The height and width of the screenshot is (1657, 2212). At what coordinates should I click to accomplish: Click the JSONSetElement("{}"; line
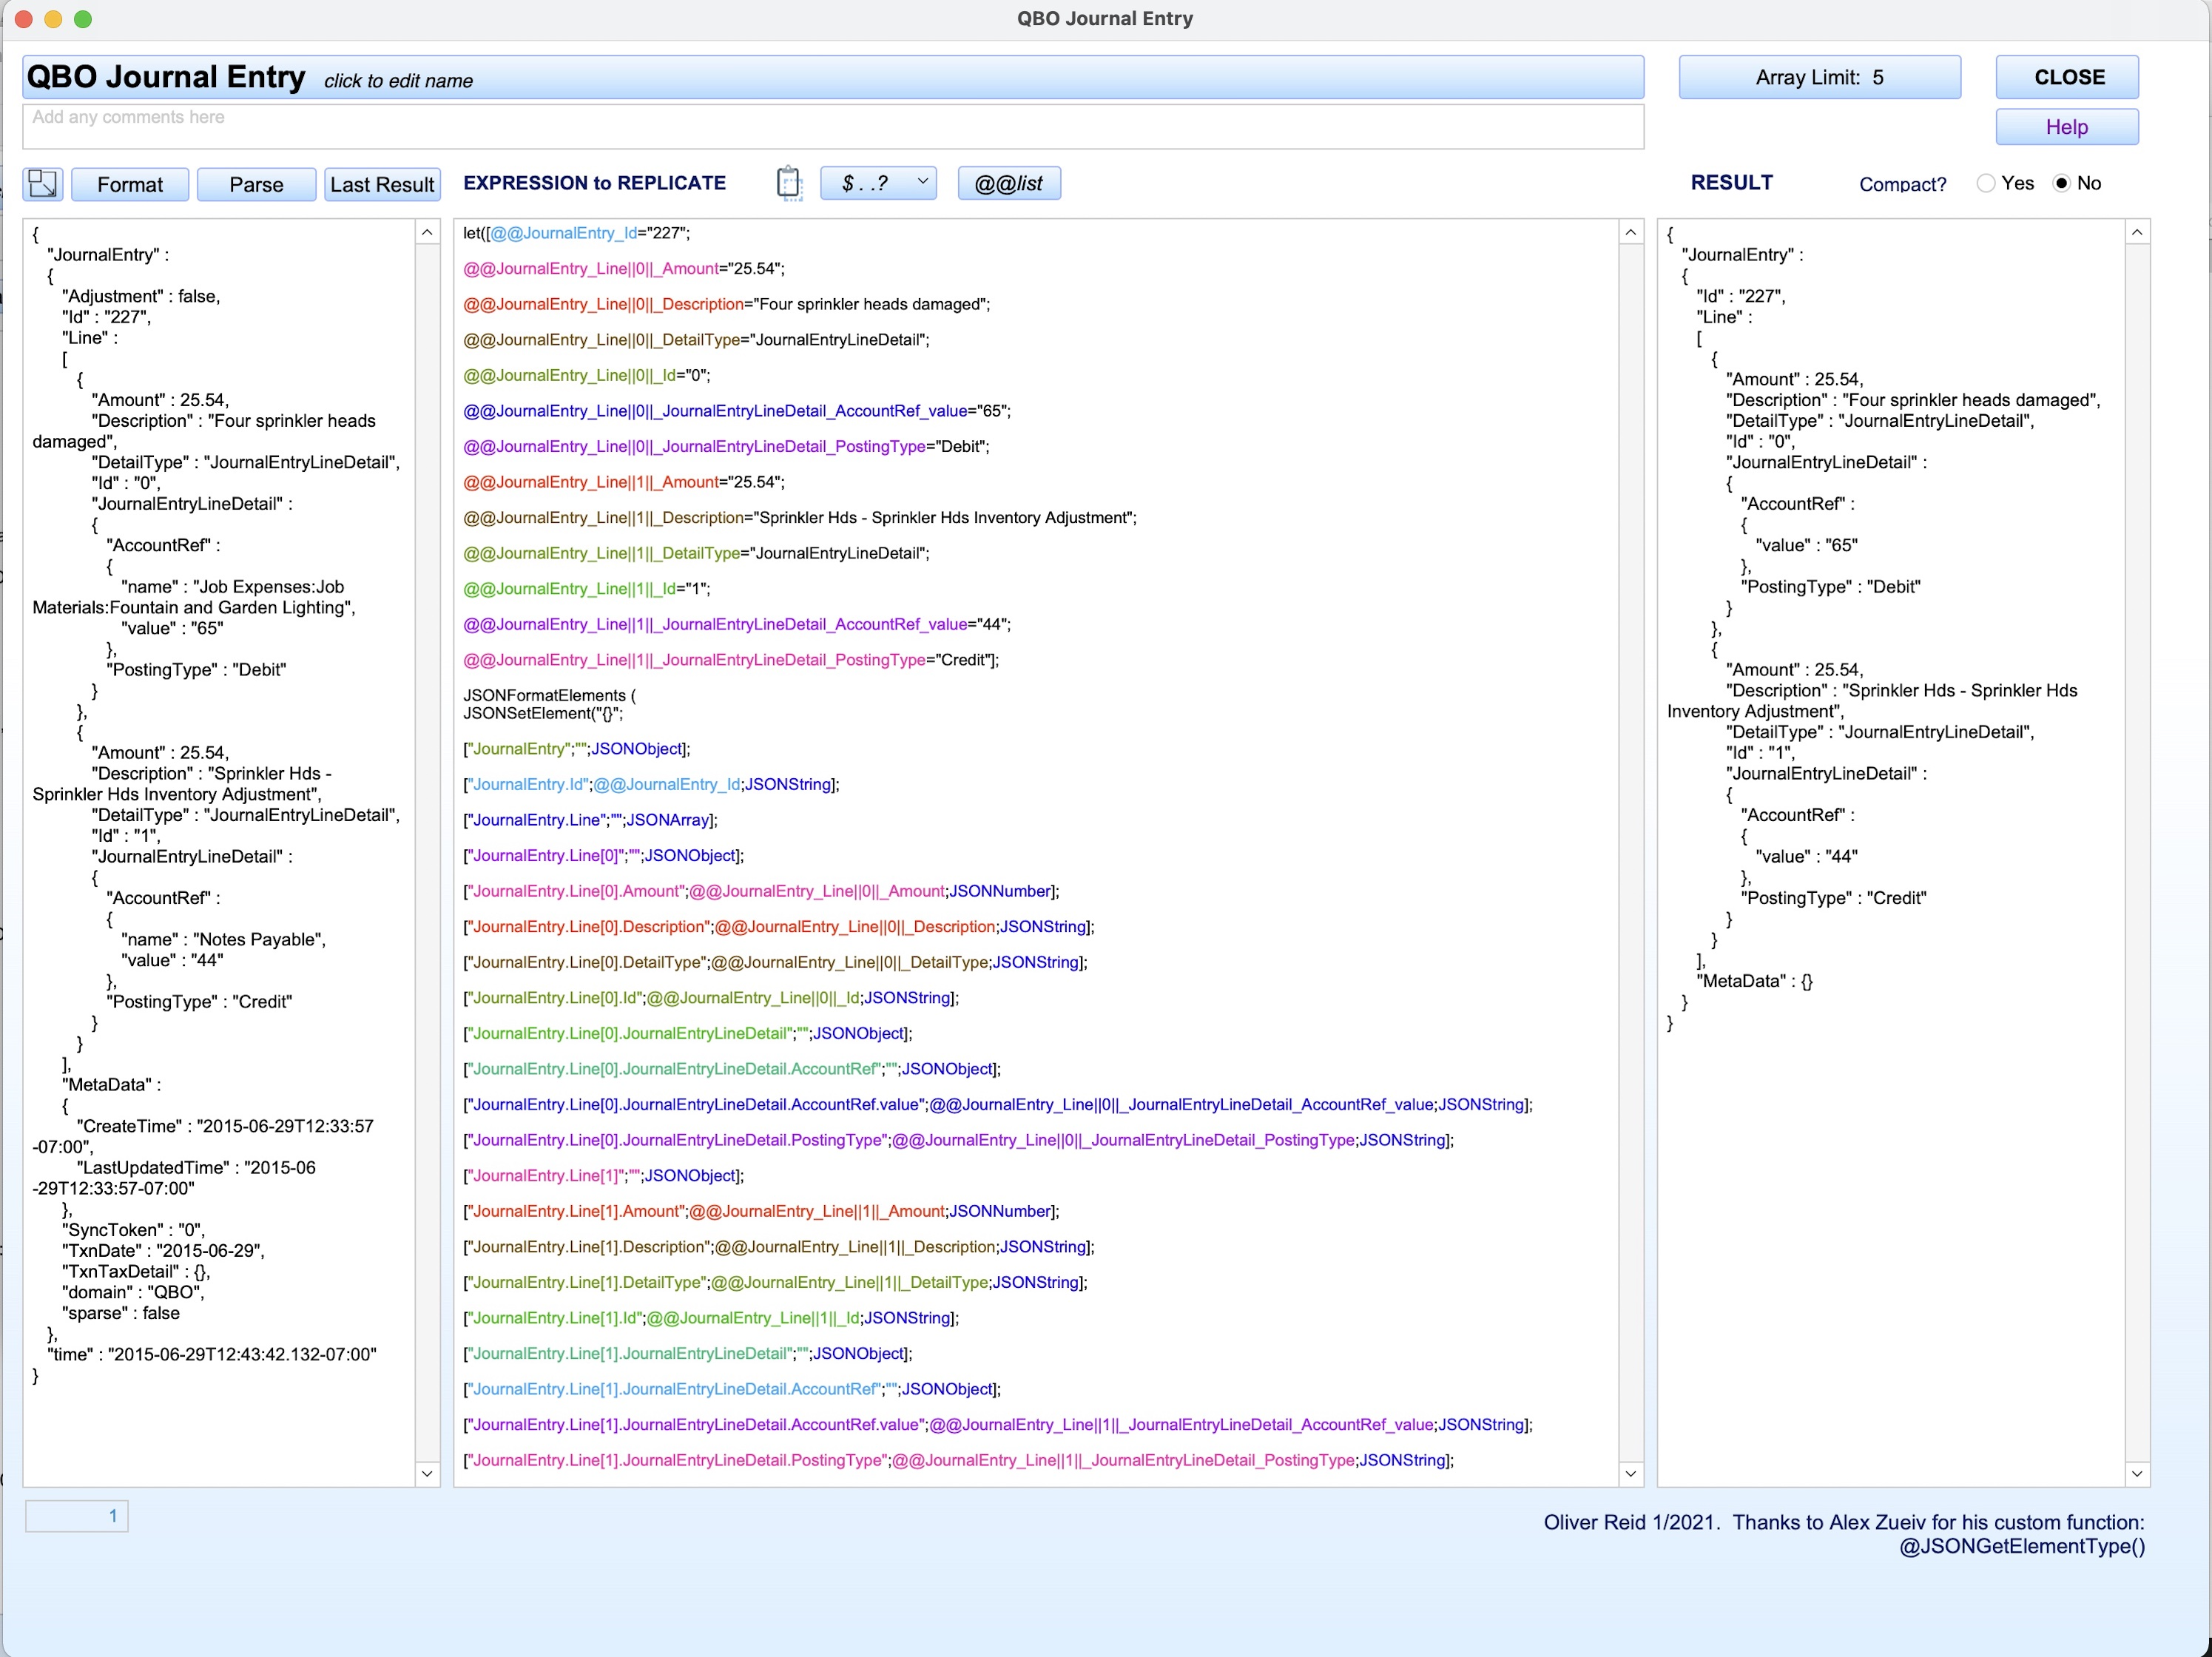(542, 714)
